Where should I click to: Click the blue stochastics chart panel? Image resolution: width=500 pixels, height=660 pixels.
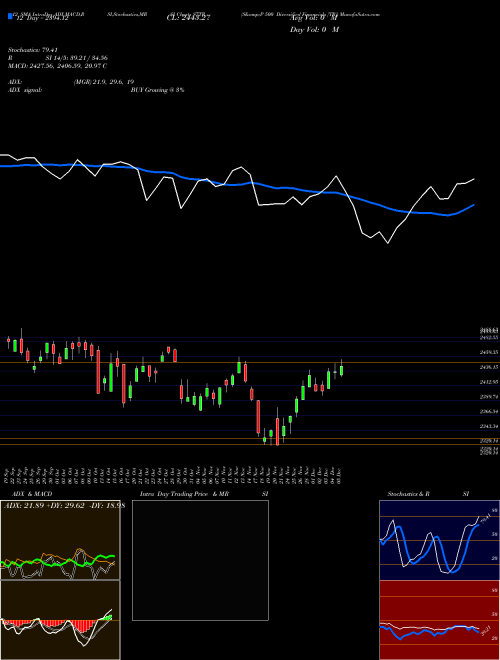click(439, 540)
